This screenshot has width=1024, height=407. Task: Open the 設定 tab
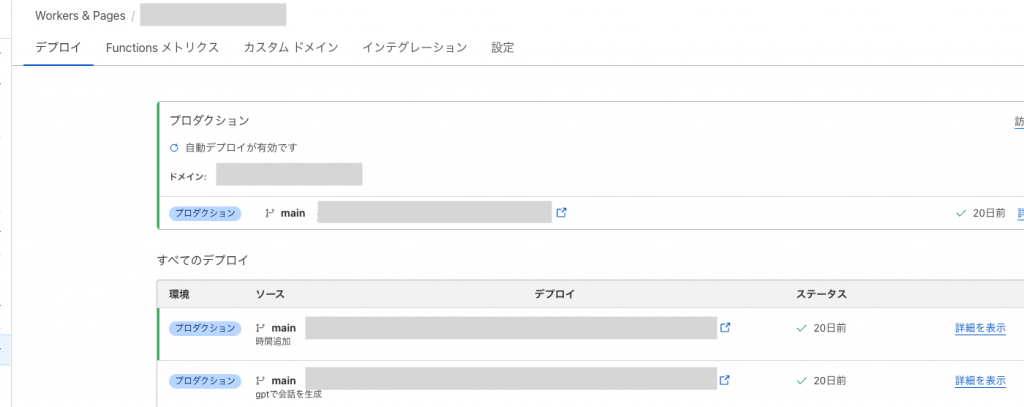(x=503, y=48)
